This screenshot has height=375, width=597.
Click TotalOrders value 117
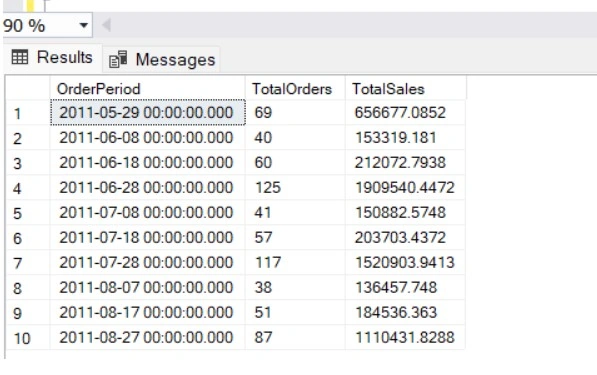[295, 263]
